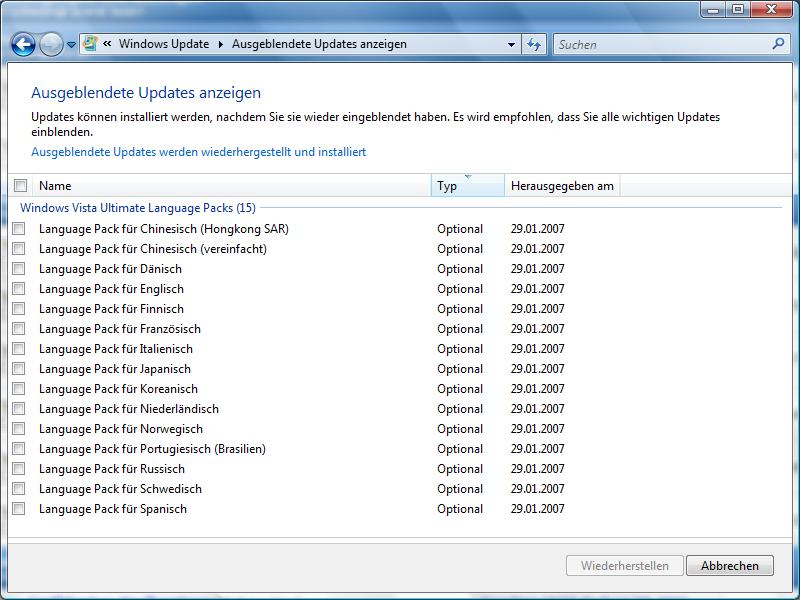
Task: Sort by Herausgegeben am column header
Action: [x=562, y=186]
